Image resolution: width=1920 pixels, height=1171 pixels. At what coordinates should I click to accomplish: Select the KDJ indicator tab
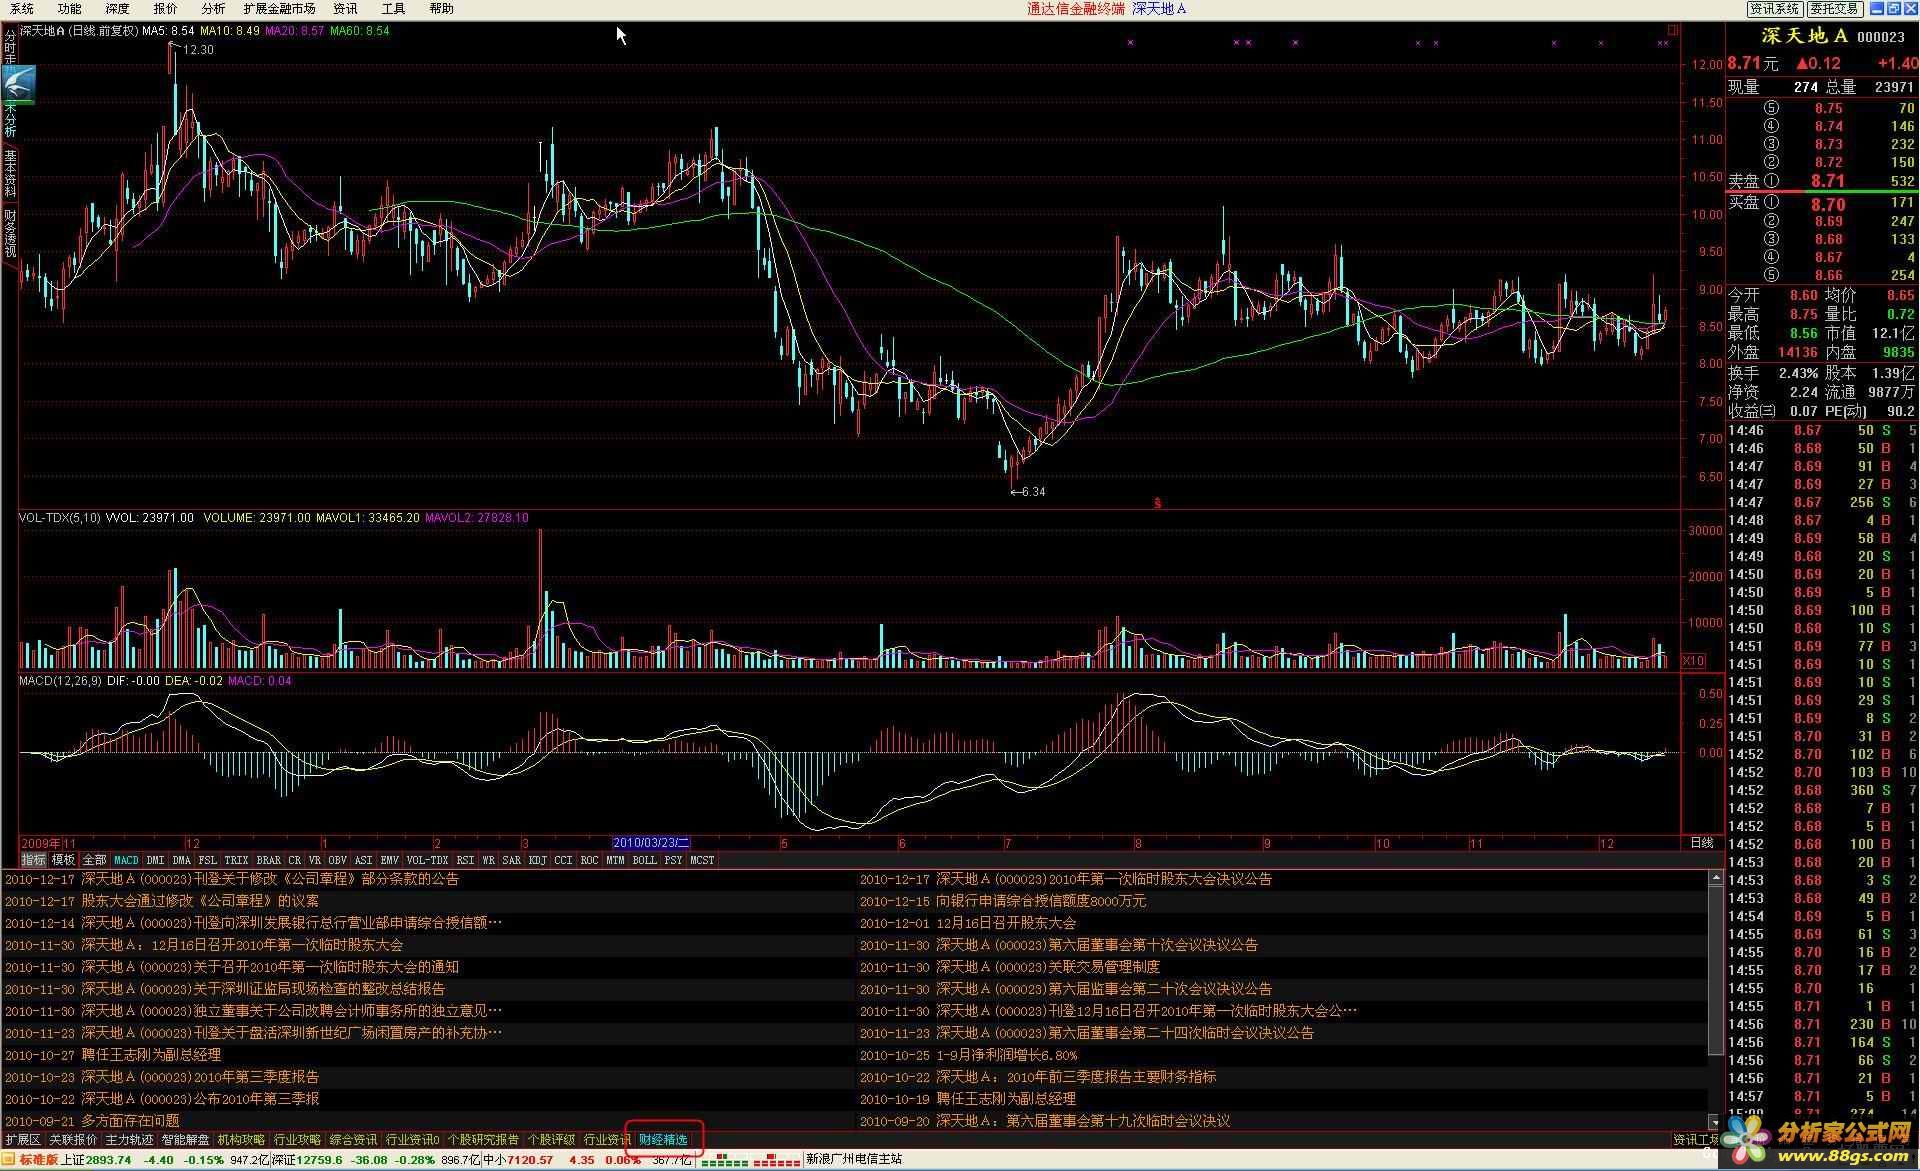pos(538,860)
